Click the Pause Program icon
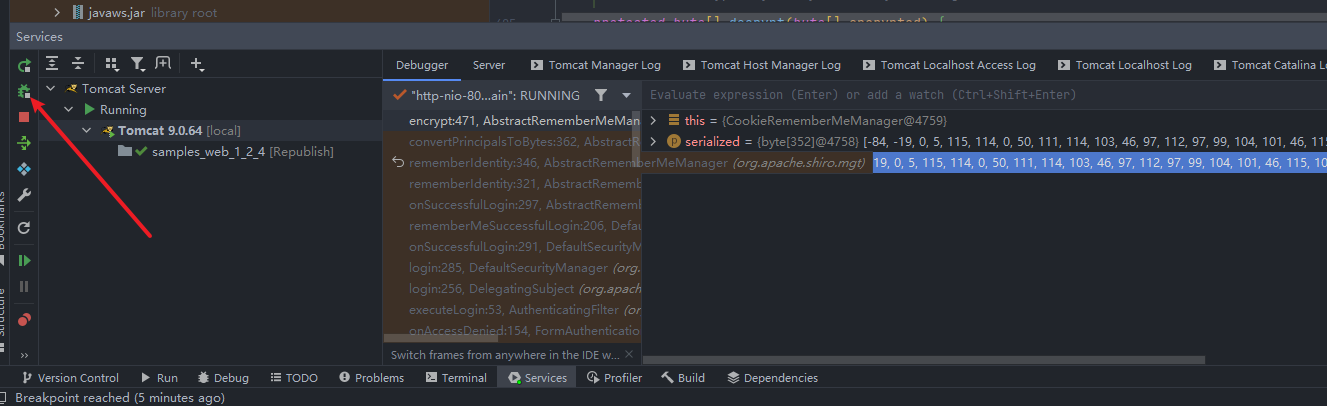This screenshot has height=406, width=1327. pos(24,286)
